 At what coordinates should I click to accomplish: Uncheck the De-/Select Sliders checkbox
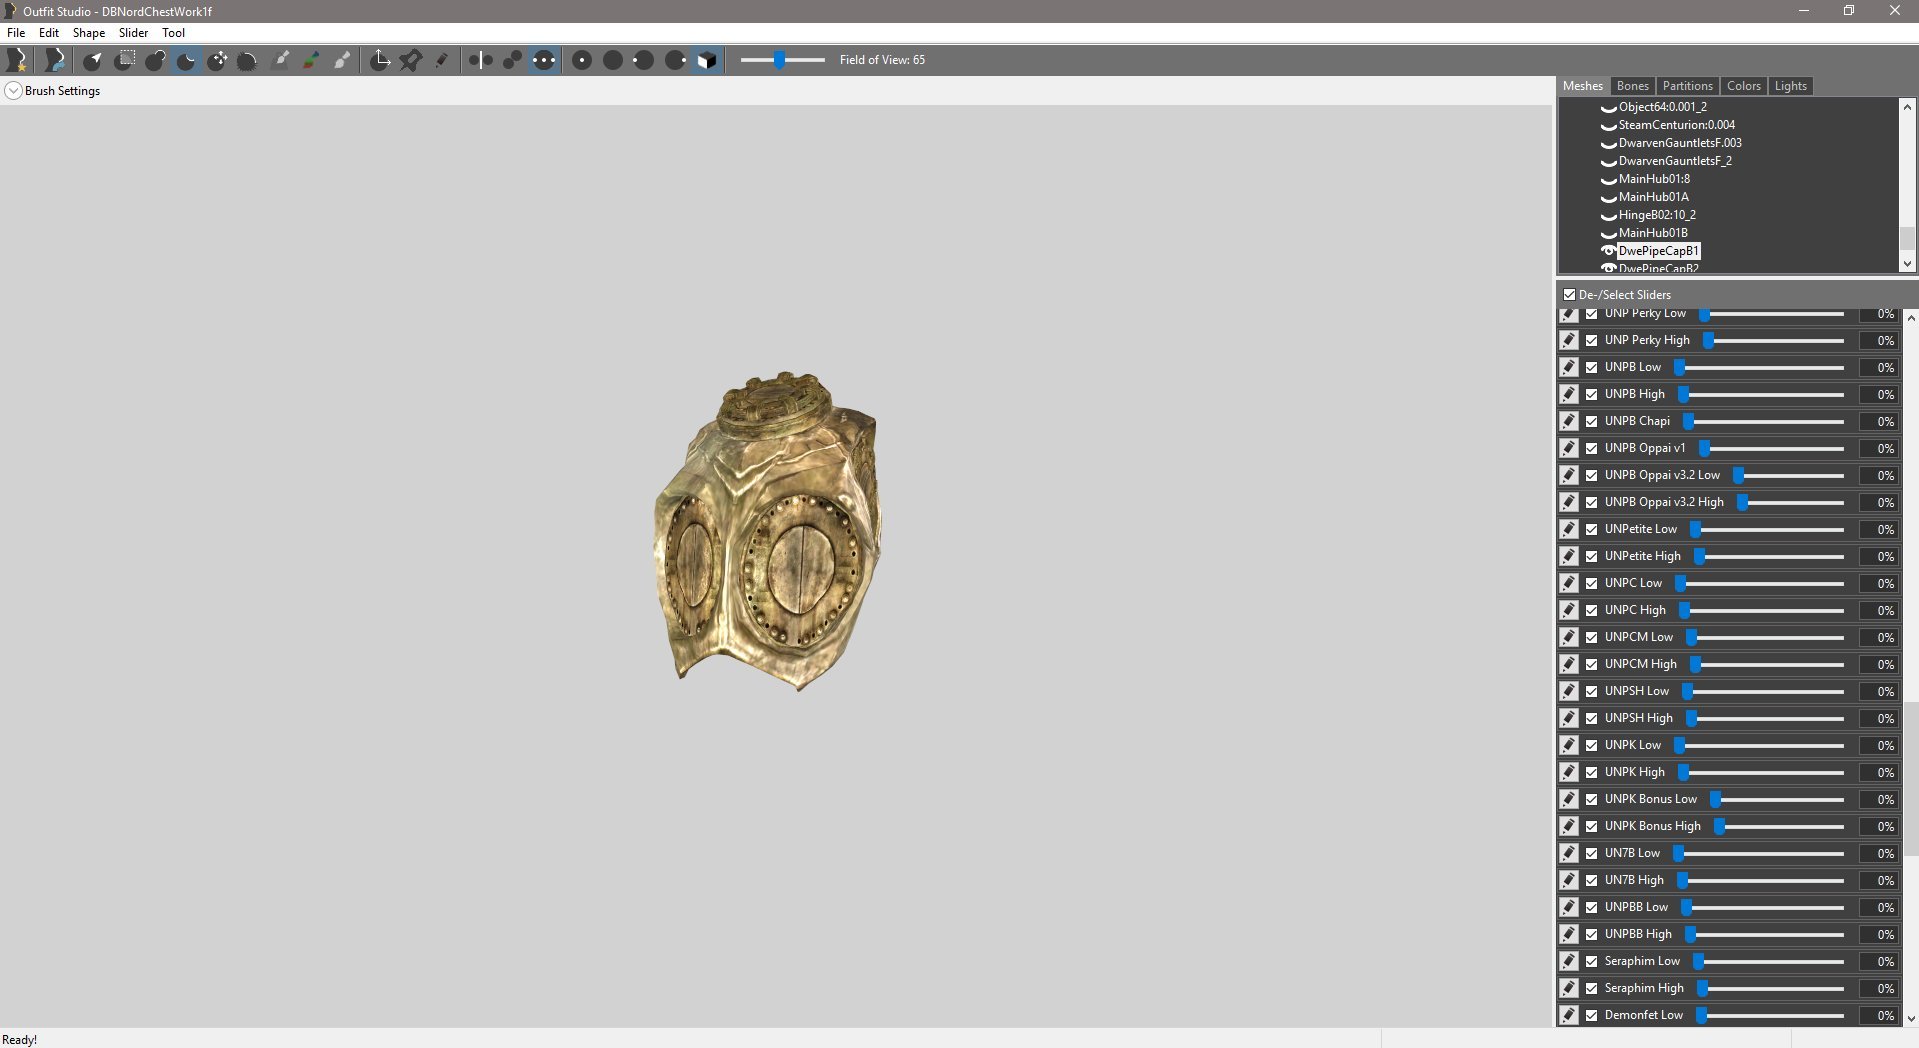point(1569,295)
